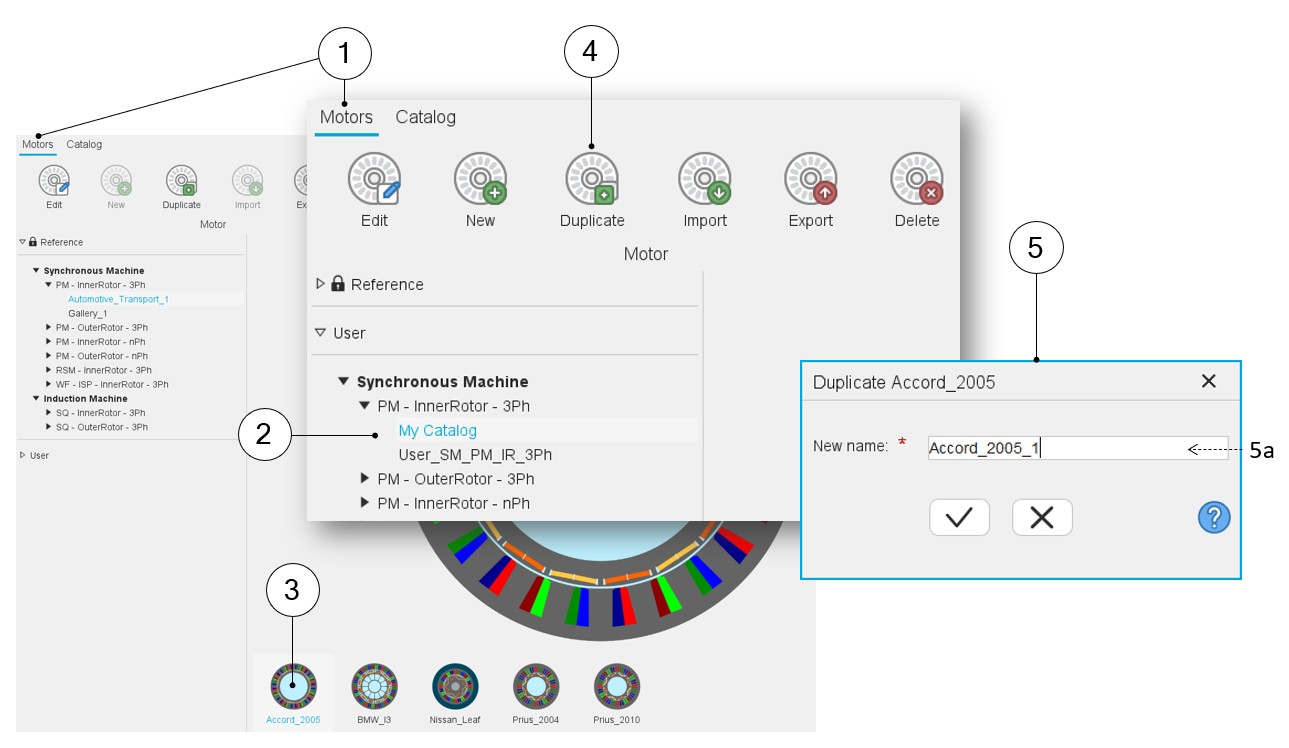
Task: Expand the User section in the small background window
Action: 22,455
